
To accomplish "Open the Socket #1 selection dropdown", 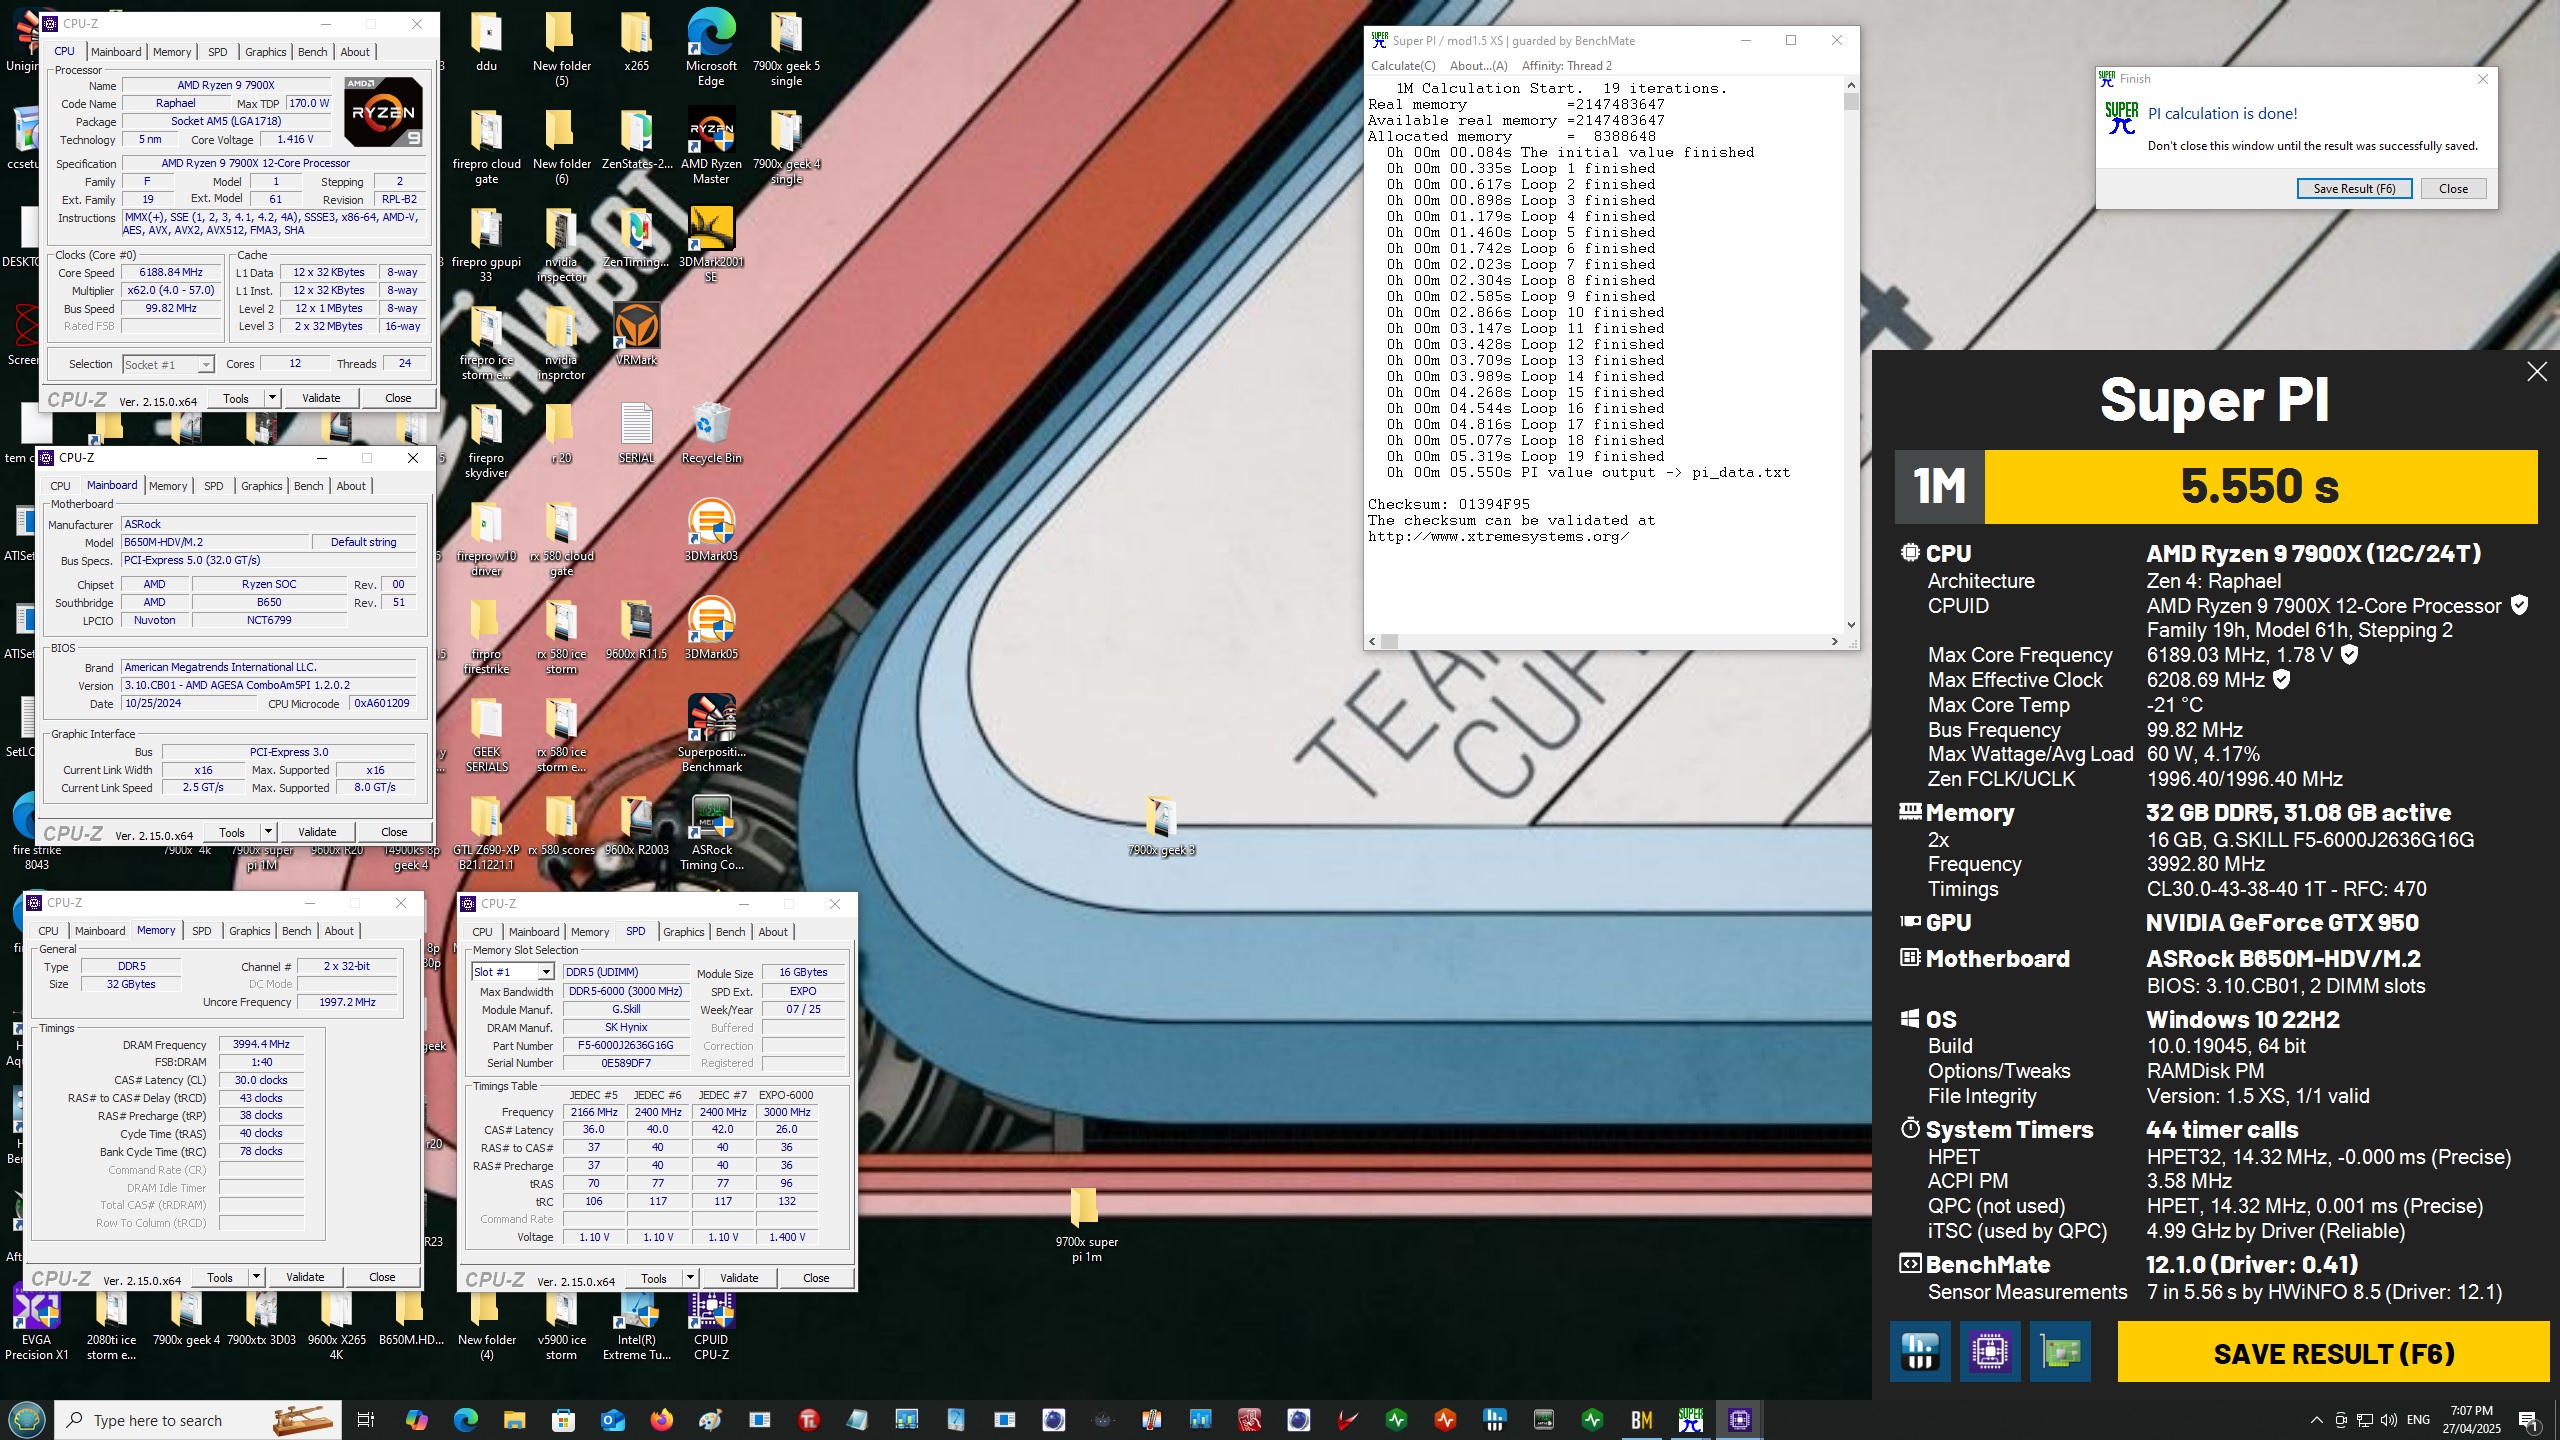I will tap(205, 365).
